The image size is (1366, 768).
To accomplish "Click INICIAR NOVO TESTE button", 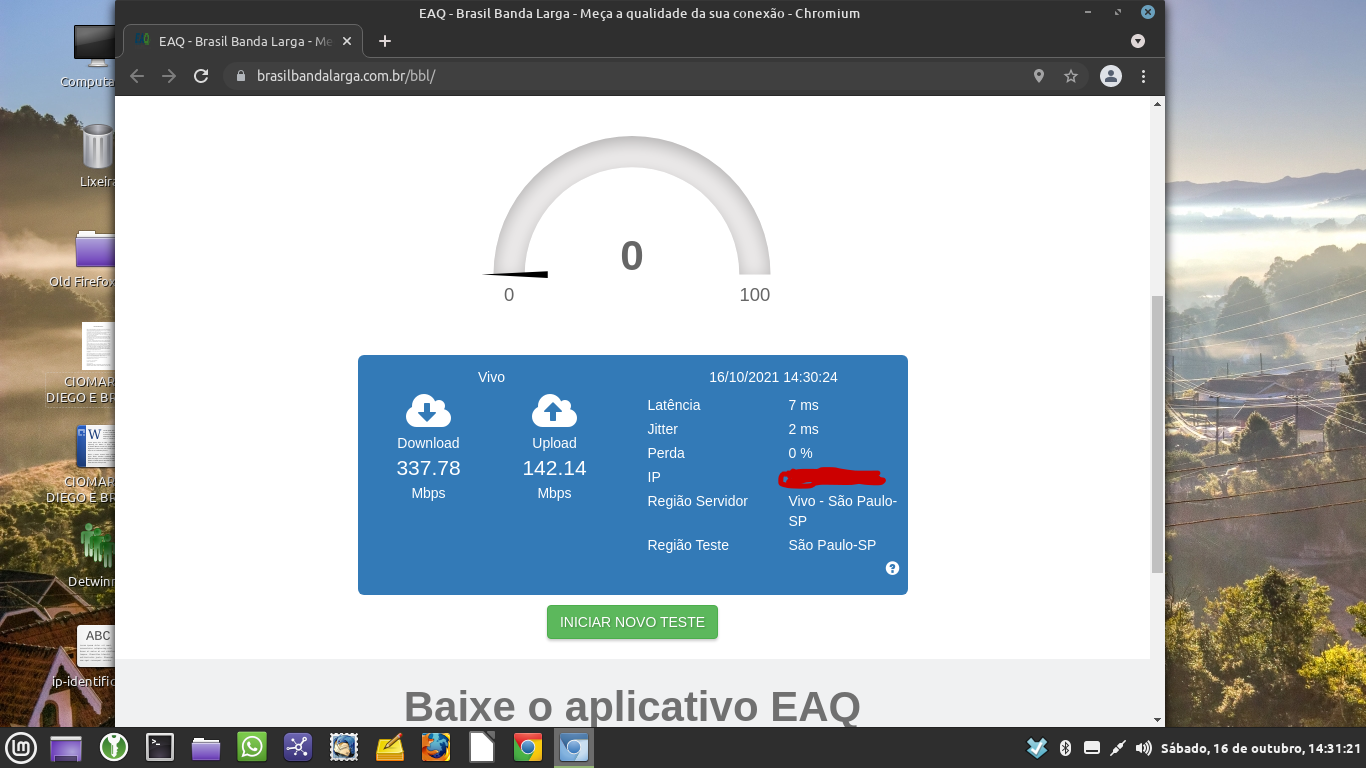I will [x=632, y=622].
